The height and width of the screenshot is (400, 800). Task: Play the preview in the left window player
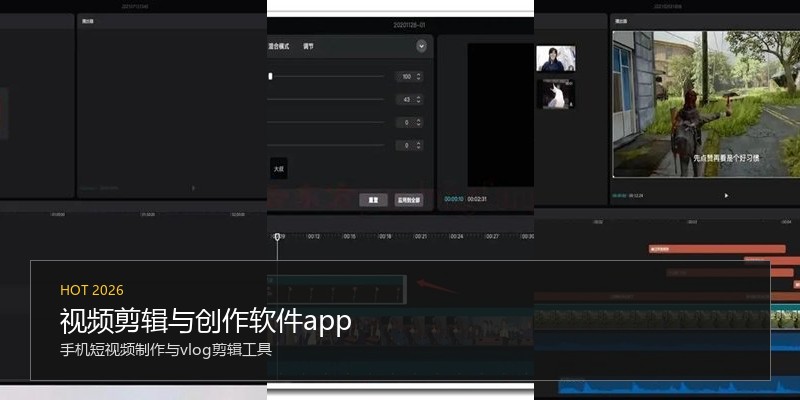click(x=193, y=188)
